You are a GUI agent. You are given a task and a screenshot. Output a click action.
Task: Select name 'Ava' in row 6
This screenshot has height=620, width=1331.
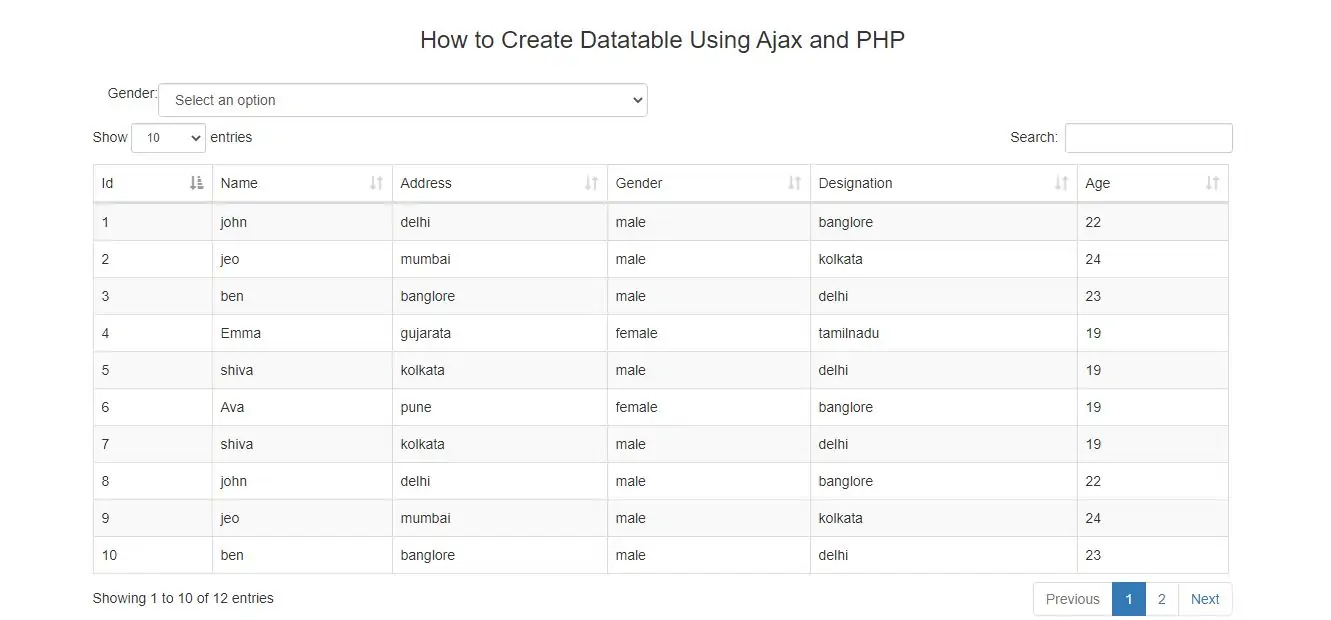(x=232, y=407)
